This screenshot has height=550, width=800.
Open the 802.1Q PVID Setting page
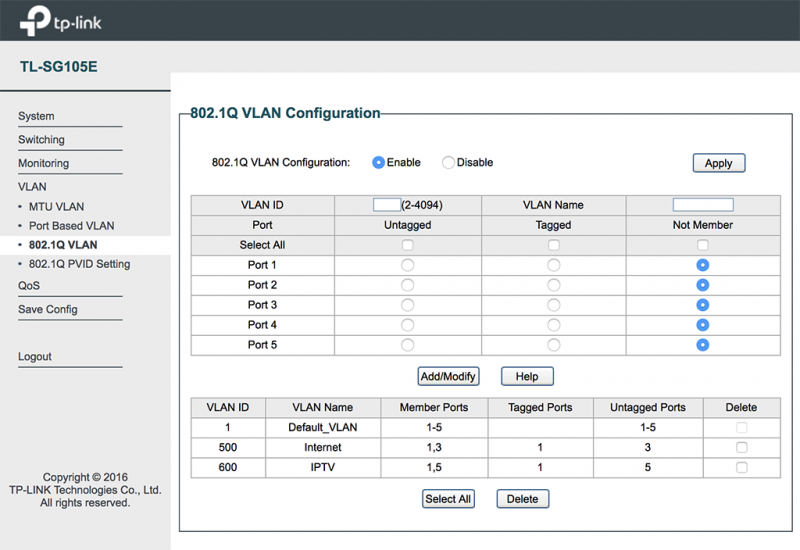click(x=80, y=264)
